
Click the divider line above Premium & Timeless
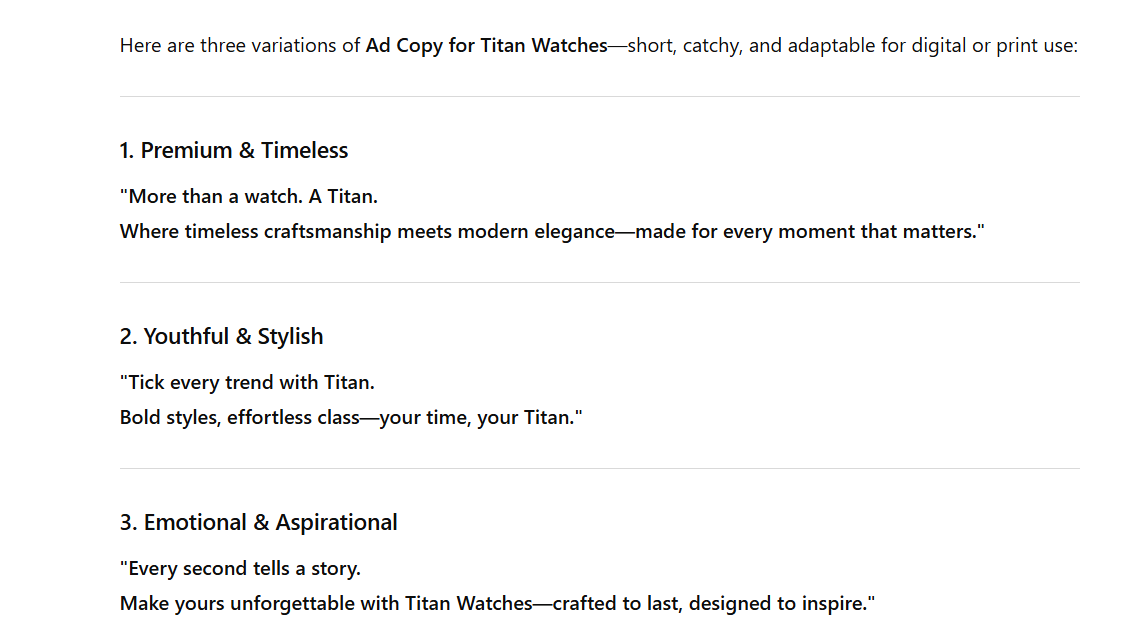[x=600, y=97]
